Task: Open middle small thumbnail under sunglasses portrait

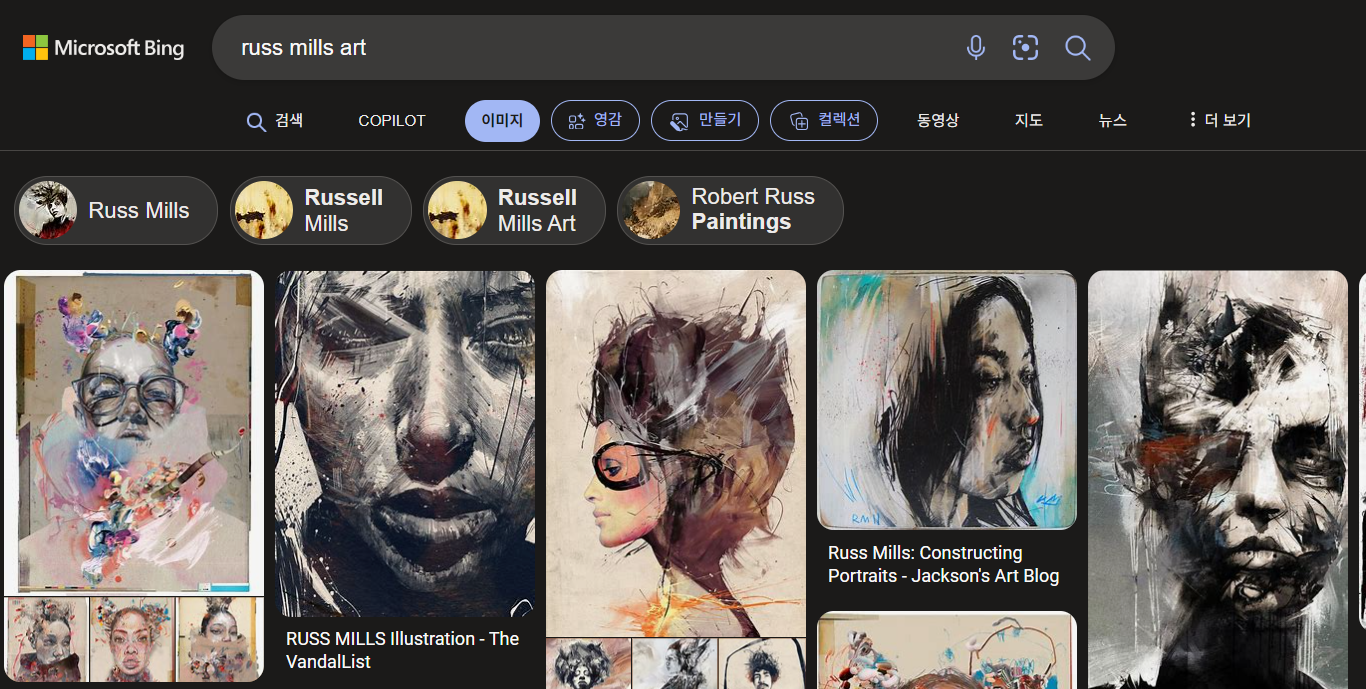Action: pos(675,664)
